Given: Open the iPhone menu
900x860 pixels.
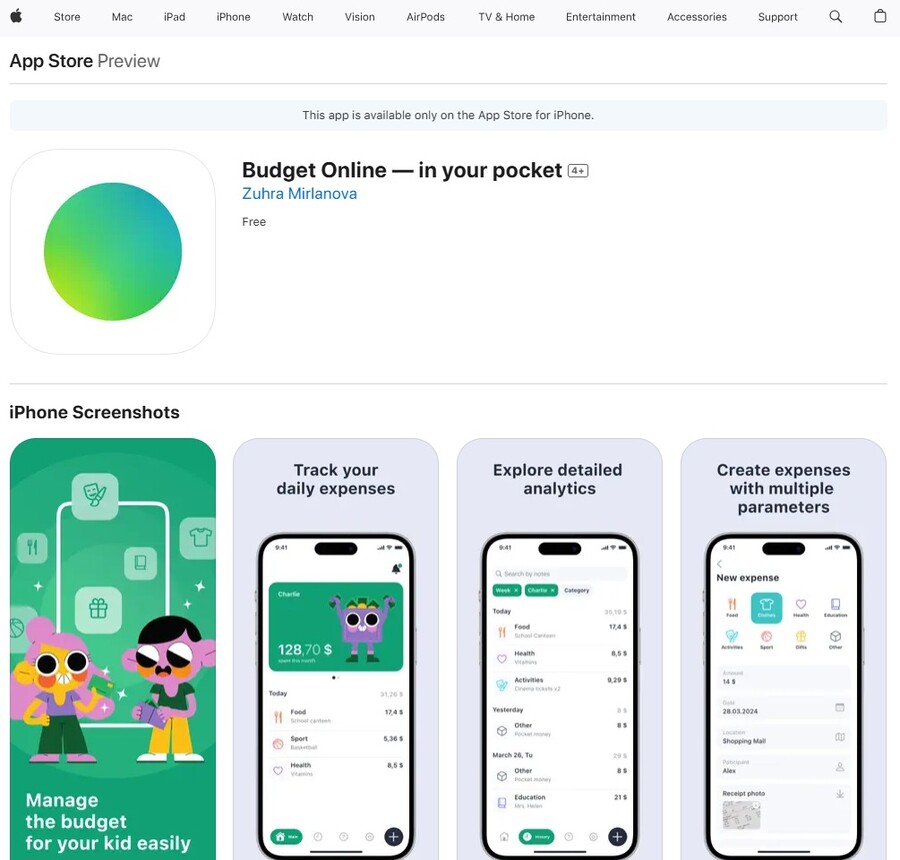Looking at the screenshot, I should (x=234, y=17).
